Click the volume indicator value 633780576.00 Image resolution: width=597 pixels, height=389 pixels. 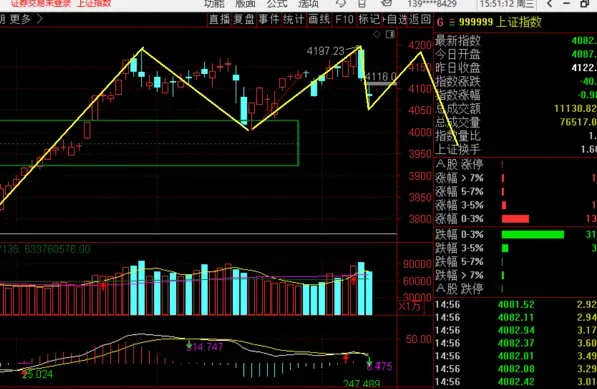click(x=57, y=250)
